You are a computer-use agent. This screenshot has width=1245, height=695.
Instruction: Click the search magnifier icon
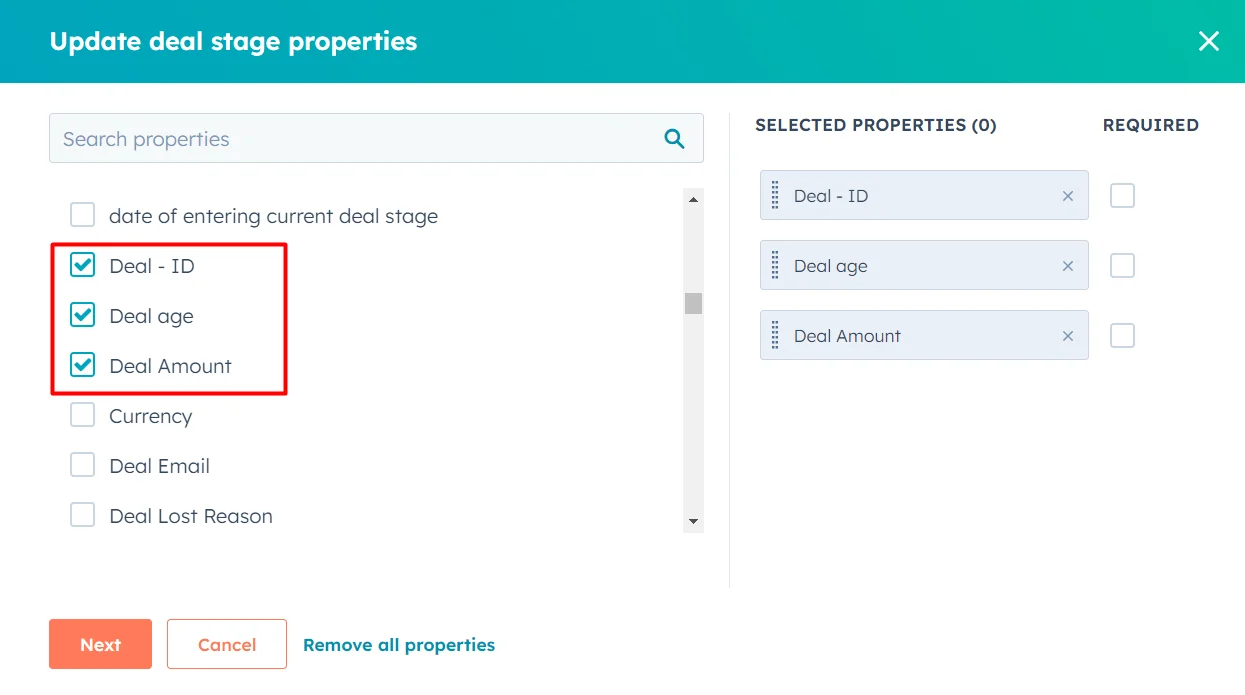click(x=674, y=138)
